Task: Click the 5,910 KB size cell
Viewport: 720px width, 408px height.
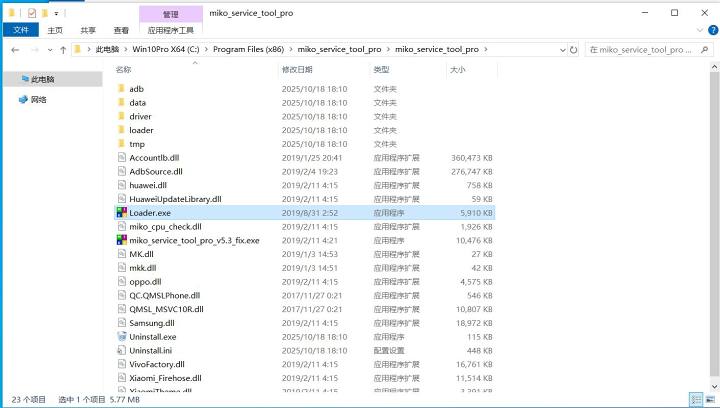Action: pos(477,213)
